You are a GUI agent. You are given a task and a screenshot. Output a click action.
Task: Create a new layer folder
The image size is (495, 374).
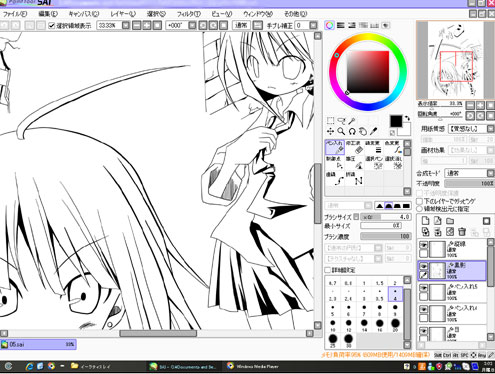point(450,221)
